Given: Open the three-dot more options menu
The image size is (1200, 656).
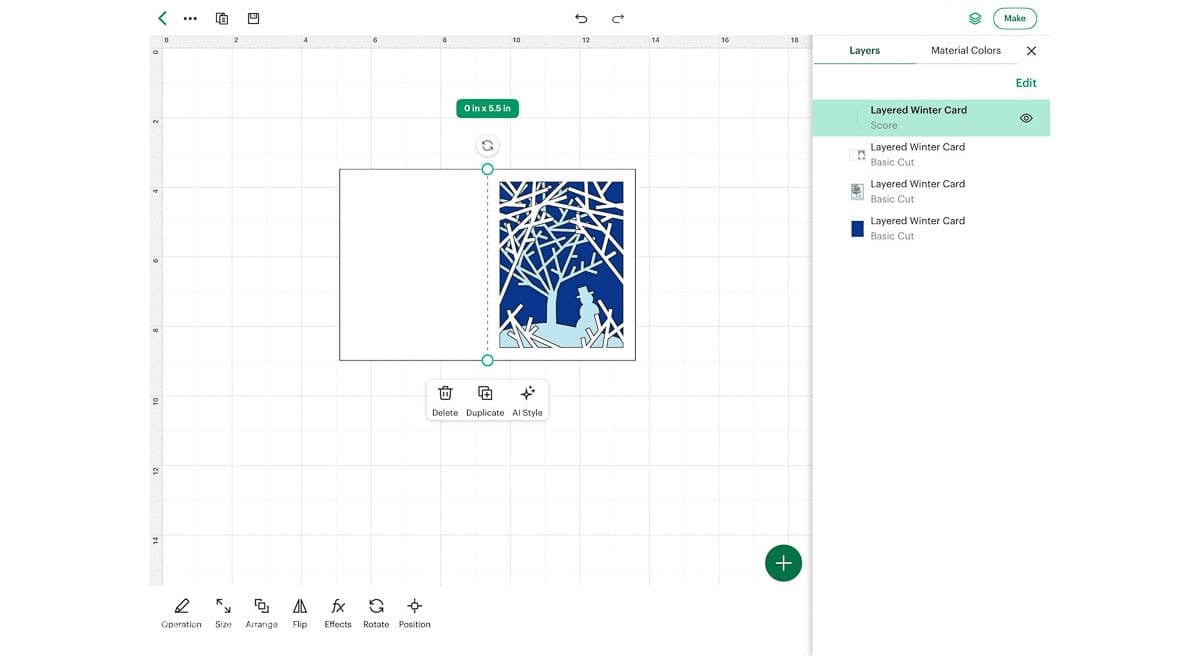Looking at the screenshot, I should click(x=191, y=18).
